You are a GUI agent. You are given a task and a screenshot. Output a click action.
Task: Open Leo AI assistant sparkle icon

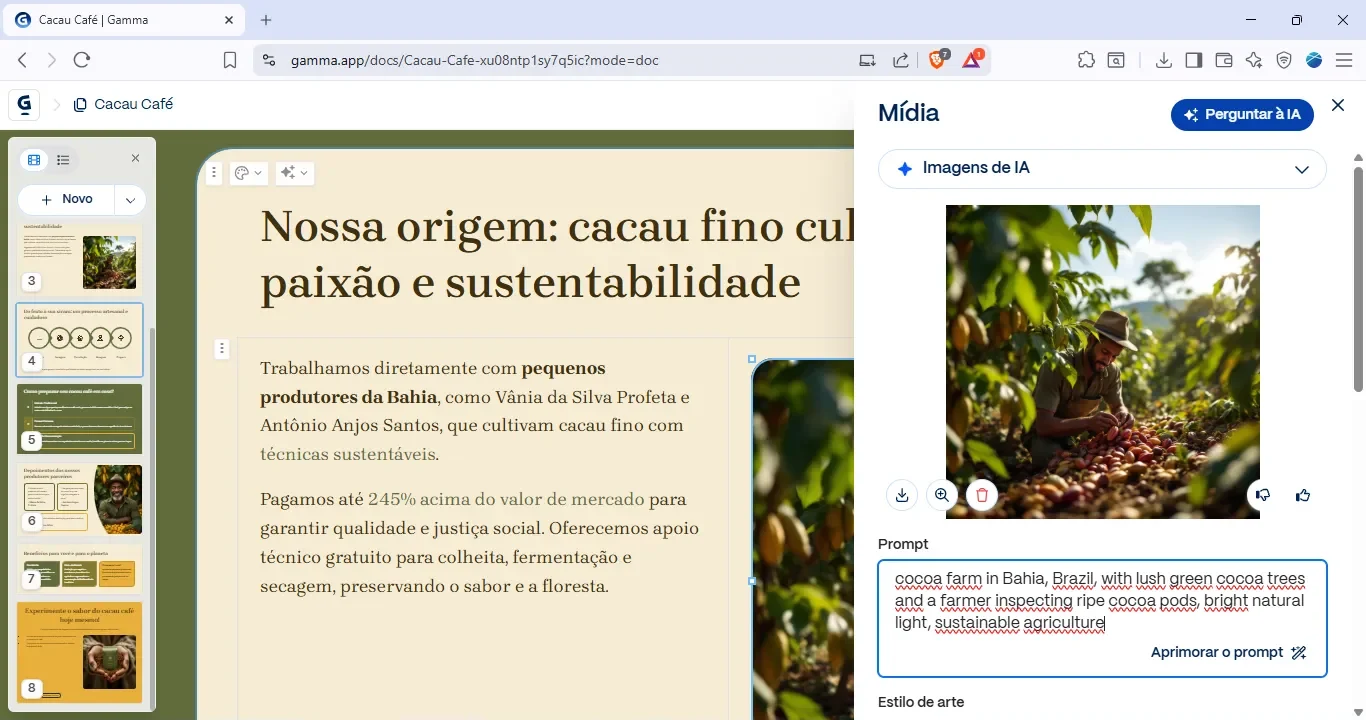coord(1254,60)
